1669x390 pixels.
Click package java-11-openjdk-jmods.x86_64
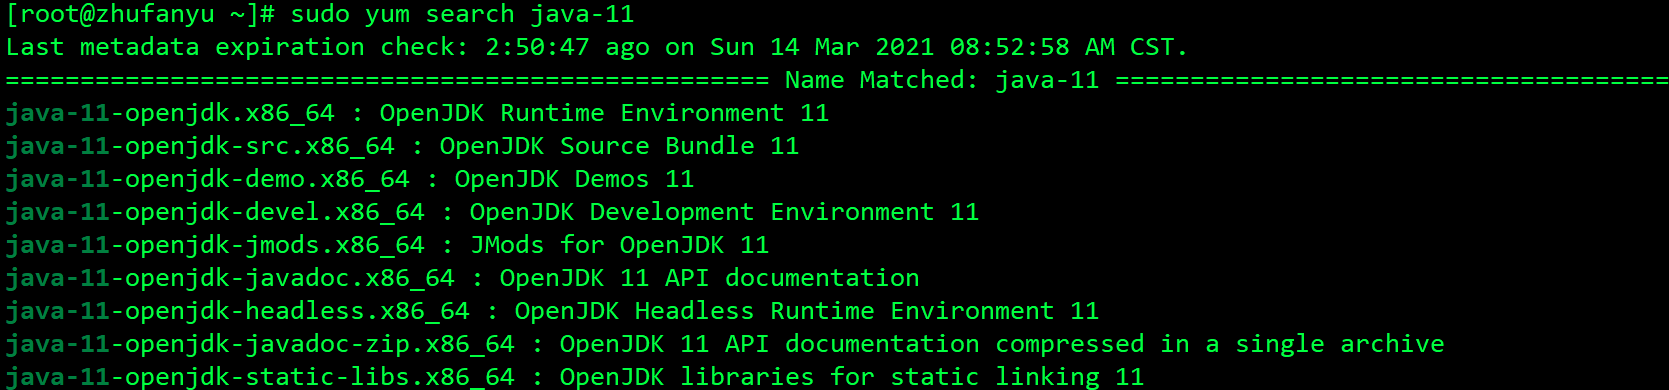(215, 246)
